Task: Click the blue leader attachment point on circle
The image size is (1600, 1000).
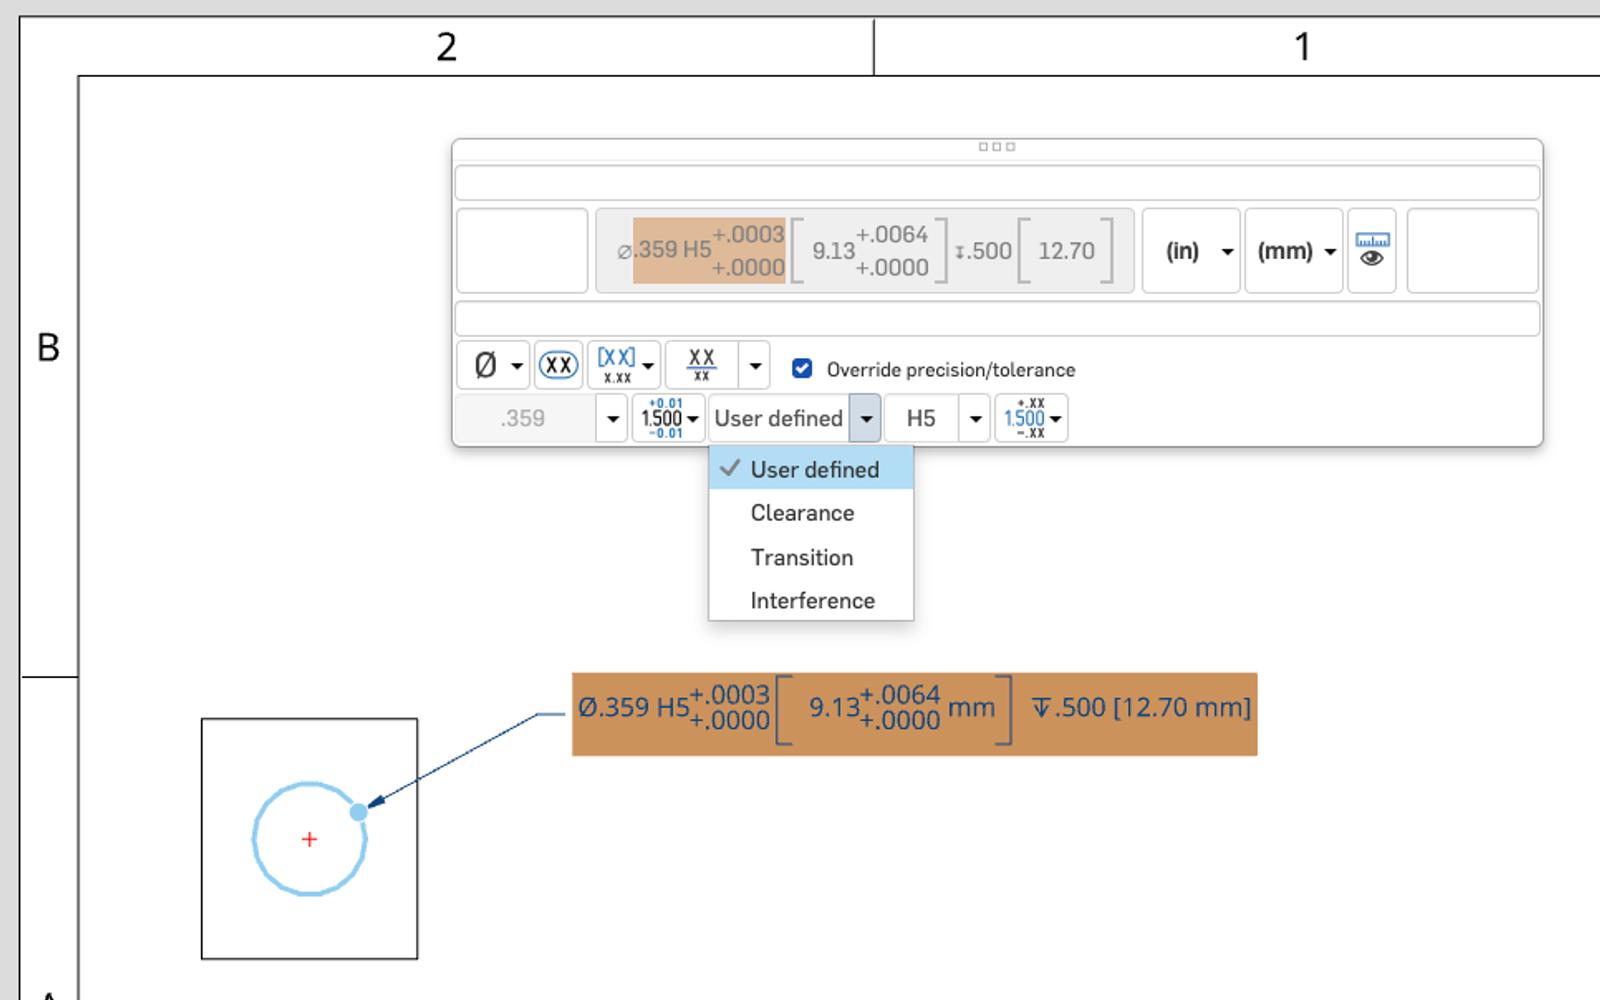Action: pyautogui.click(x=359, y=812)
